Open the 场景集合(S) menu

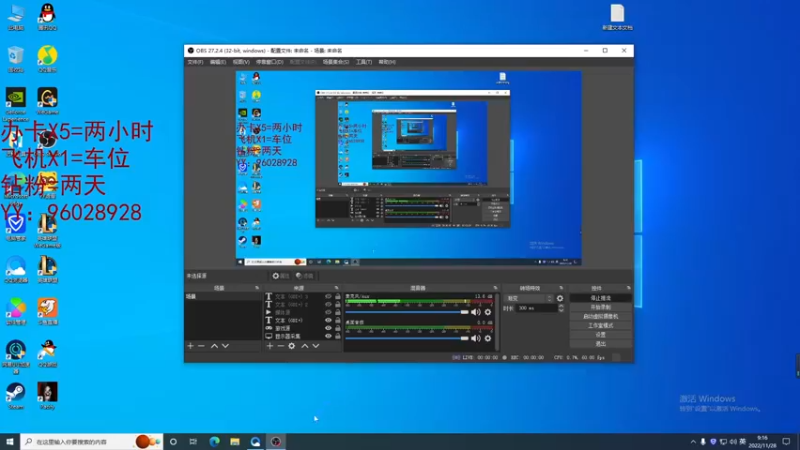click(x=336, y=62)
